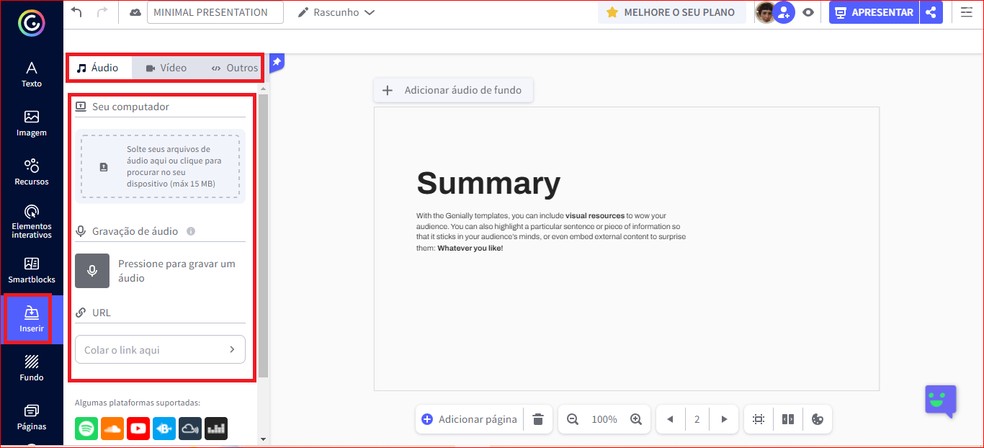
Task: Click Adicionar áudio de fundo
Action: pyautogui.click(x=453, y=90)
